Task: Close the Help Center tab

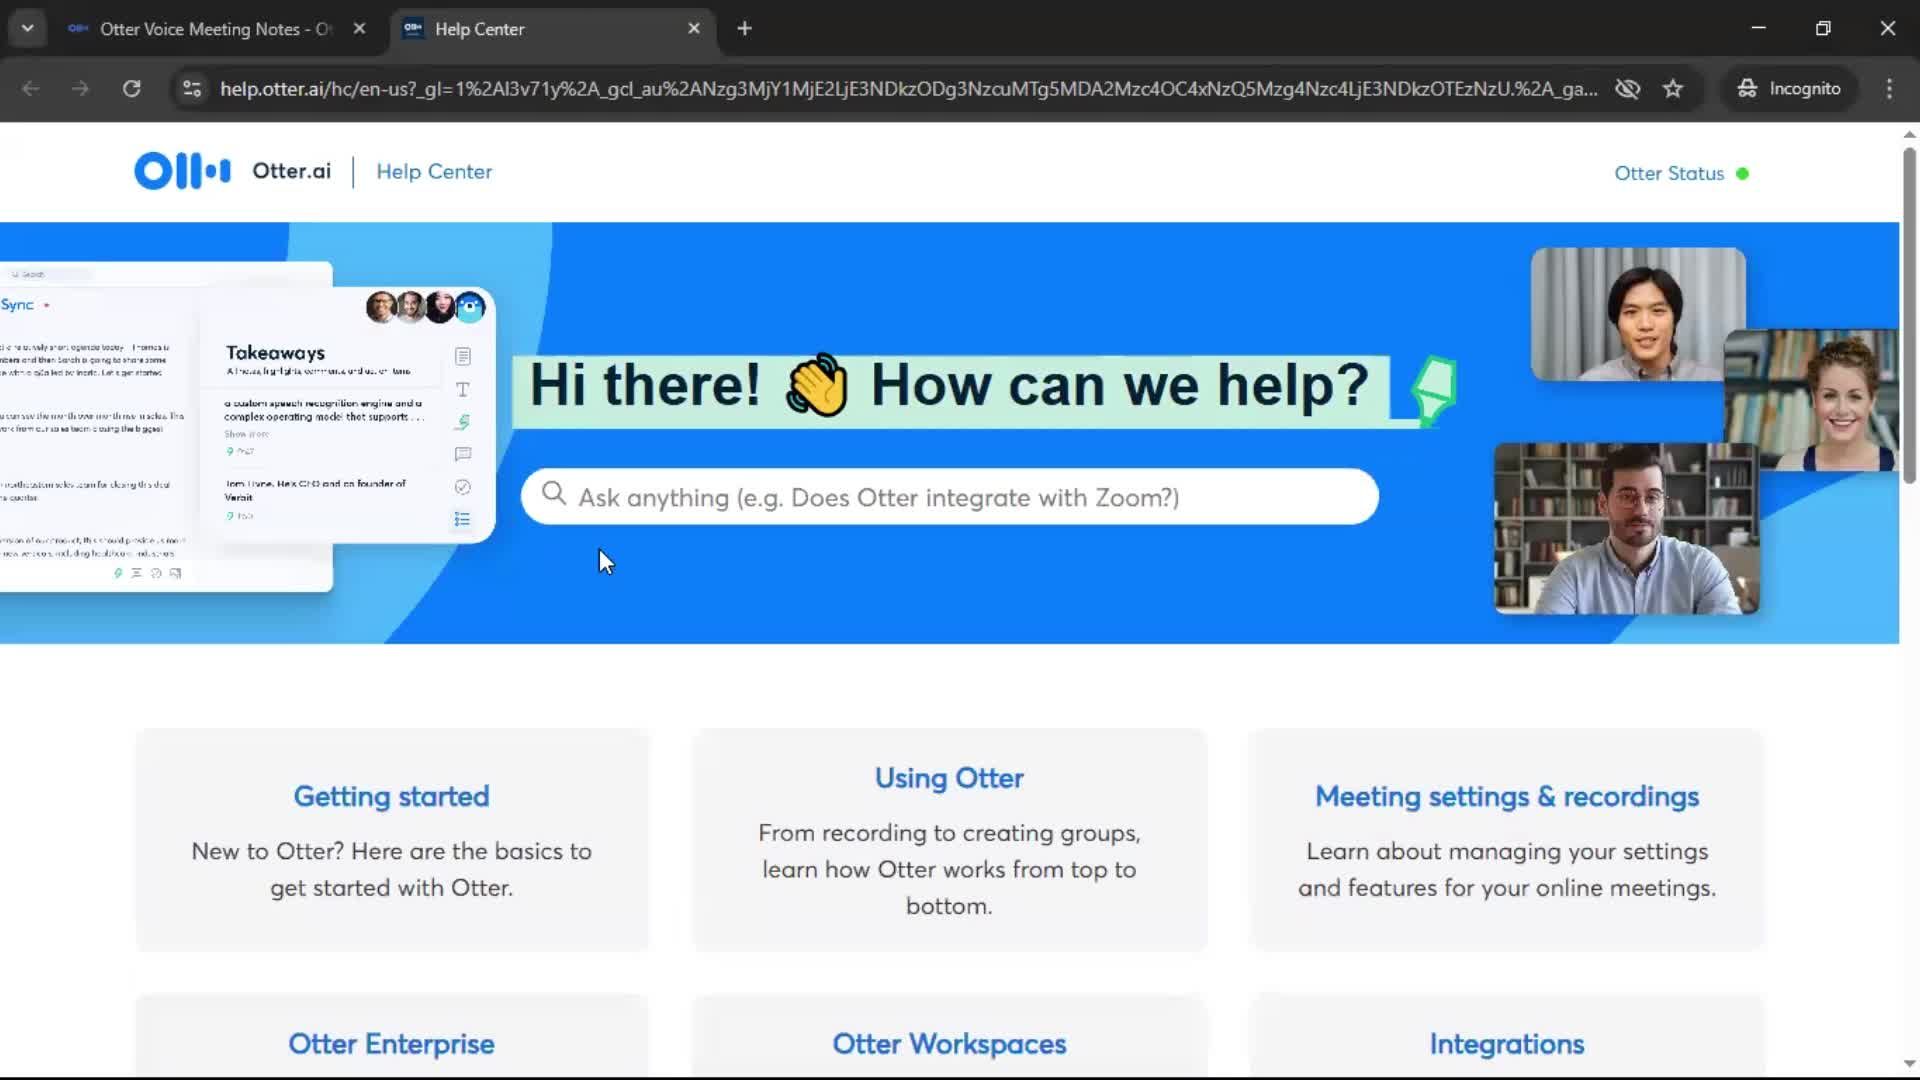Action: point(694,28)
